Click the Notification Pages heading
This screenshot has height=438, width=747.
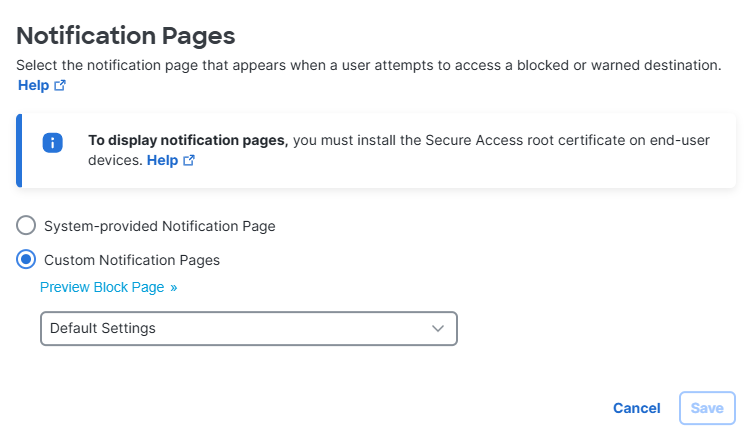[126, 36]
